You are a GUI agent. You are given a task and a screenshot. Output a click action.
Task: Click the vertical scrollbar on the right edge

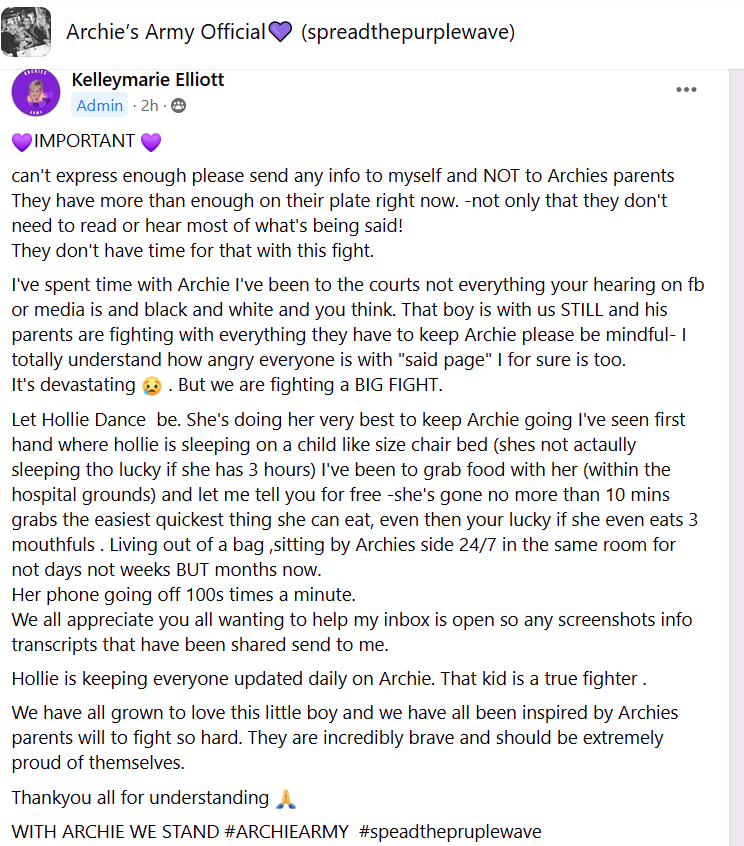[x=736, y=458]
